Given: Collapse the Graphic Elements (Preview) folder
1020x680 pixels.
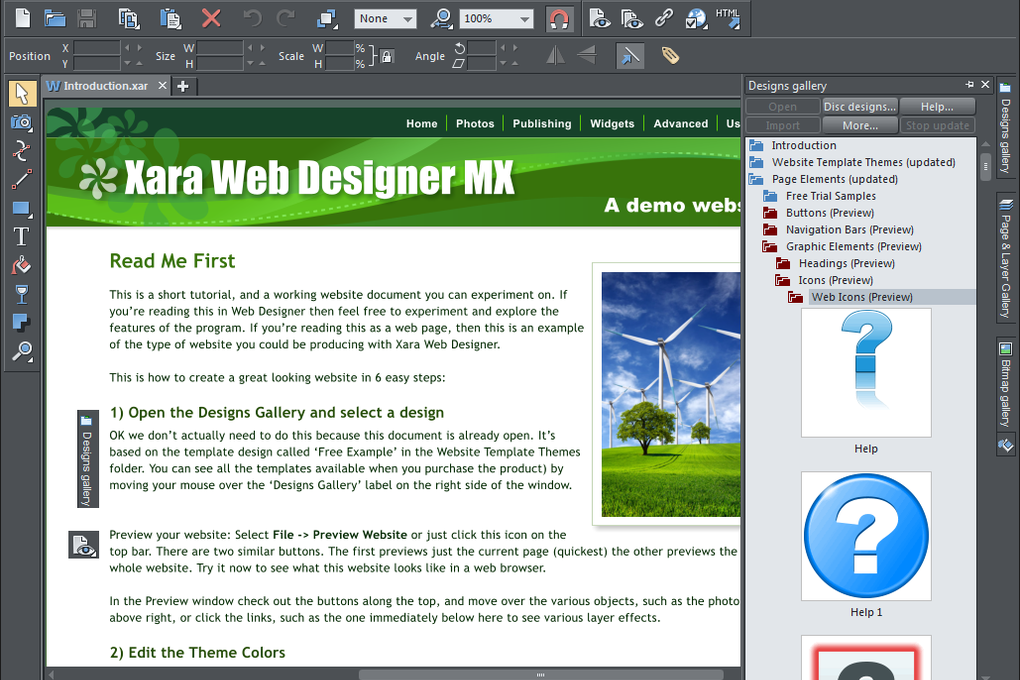Looking at the screenshot, I should 770,247.
